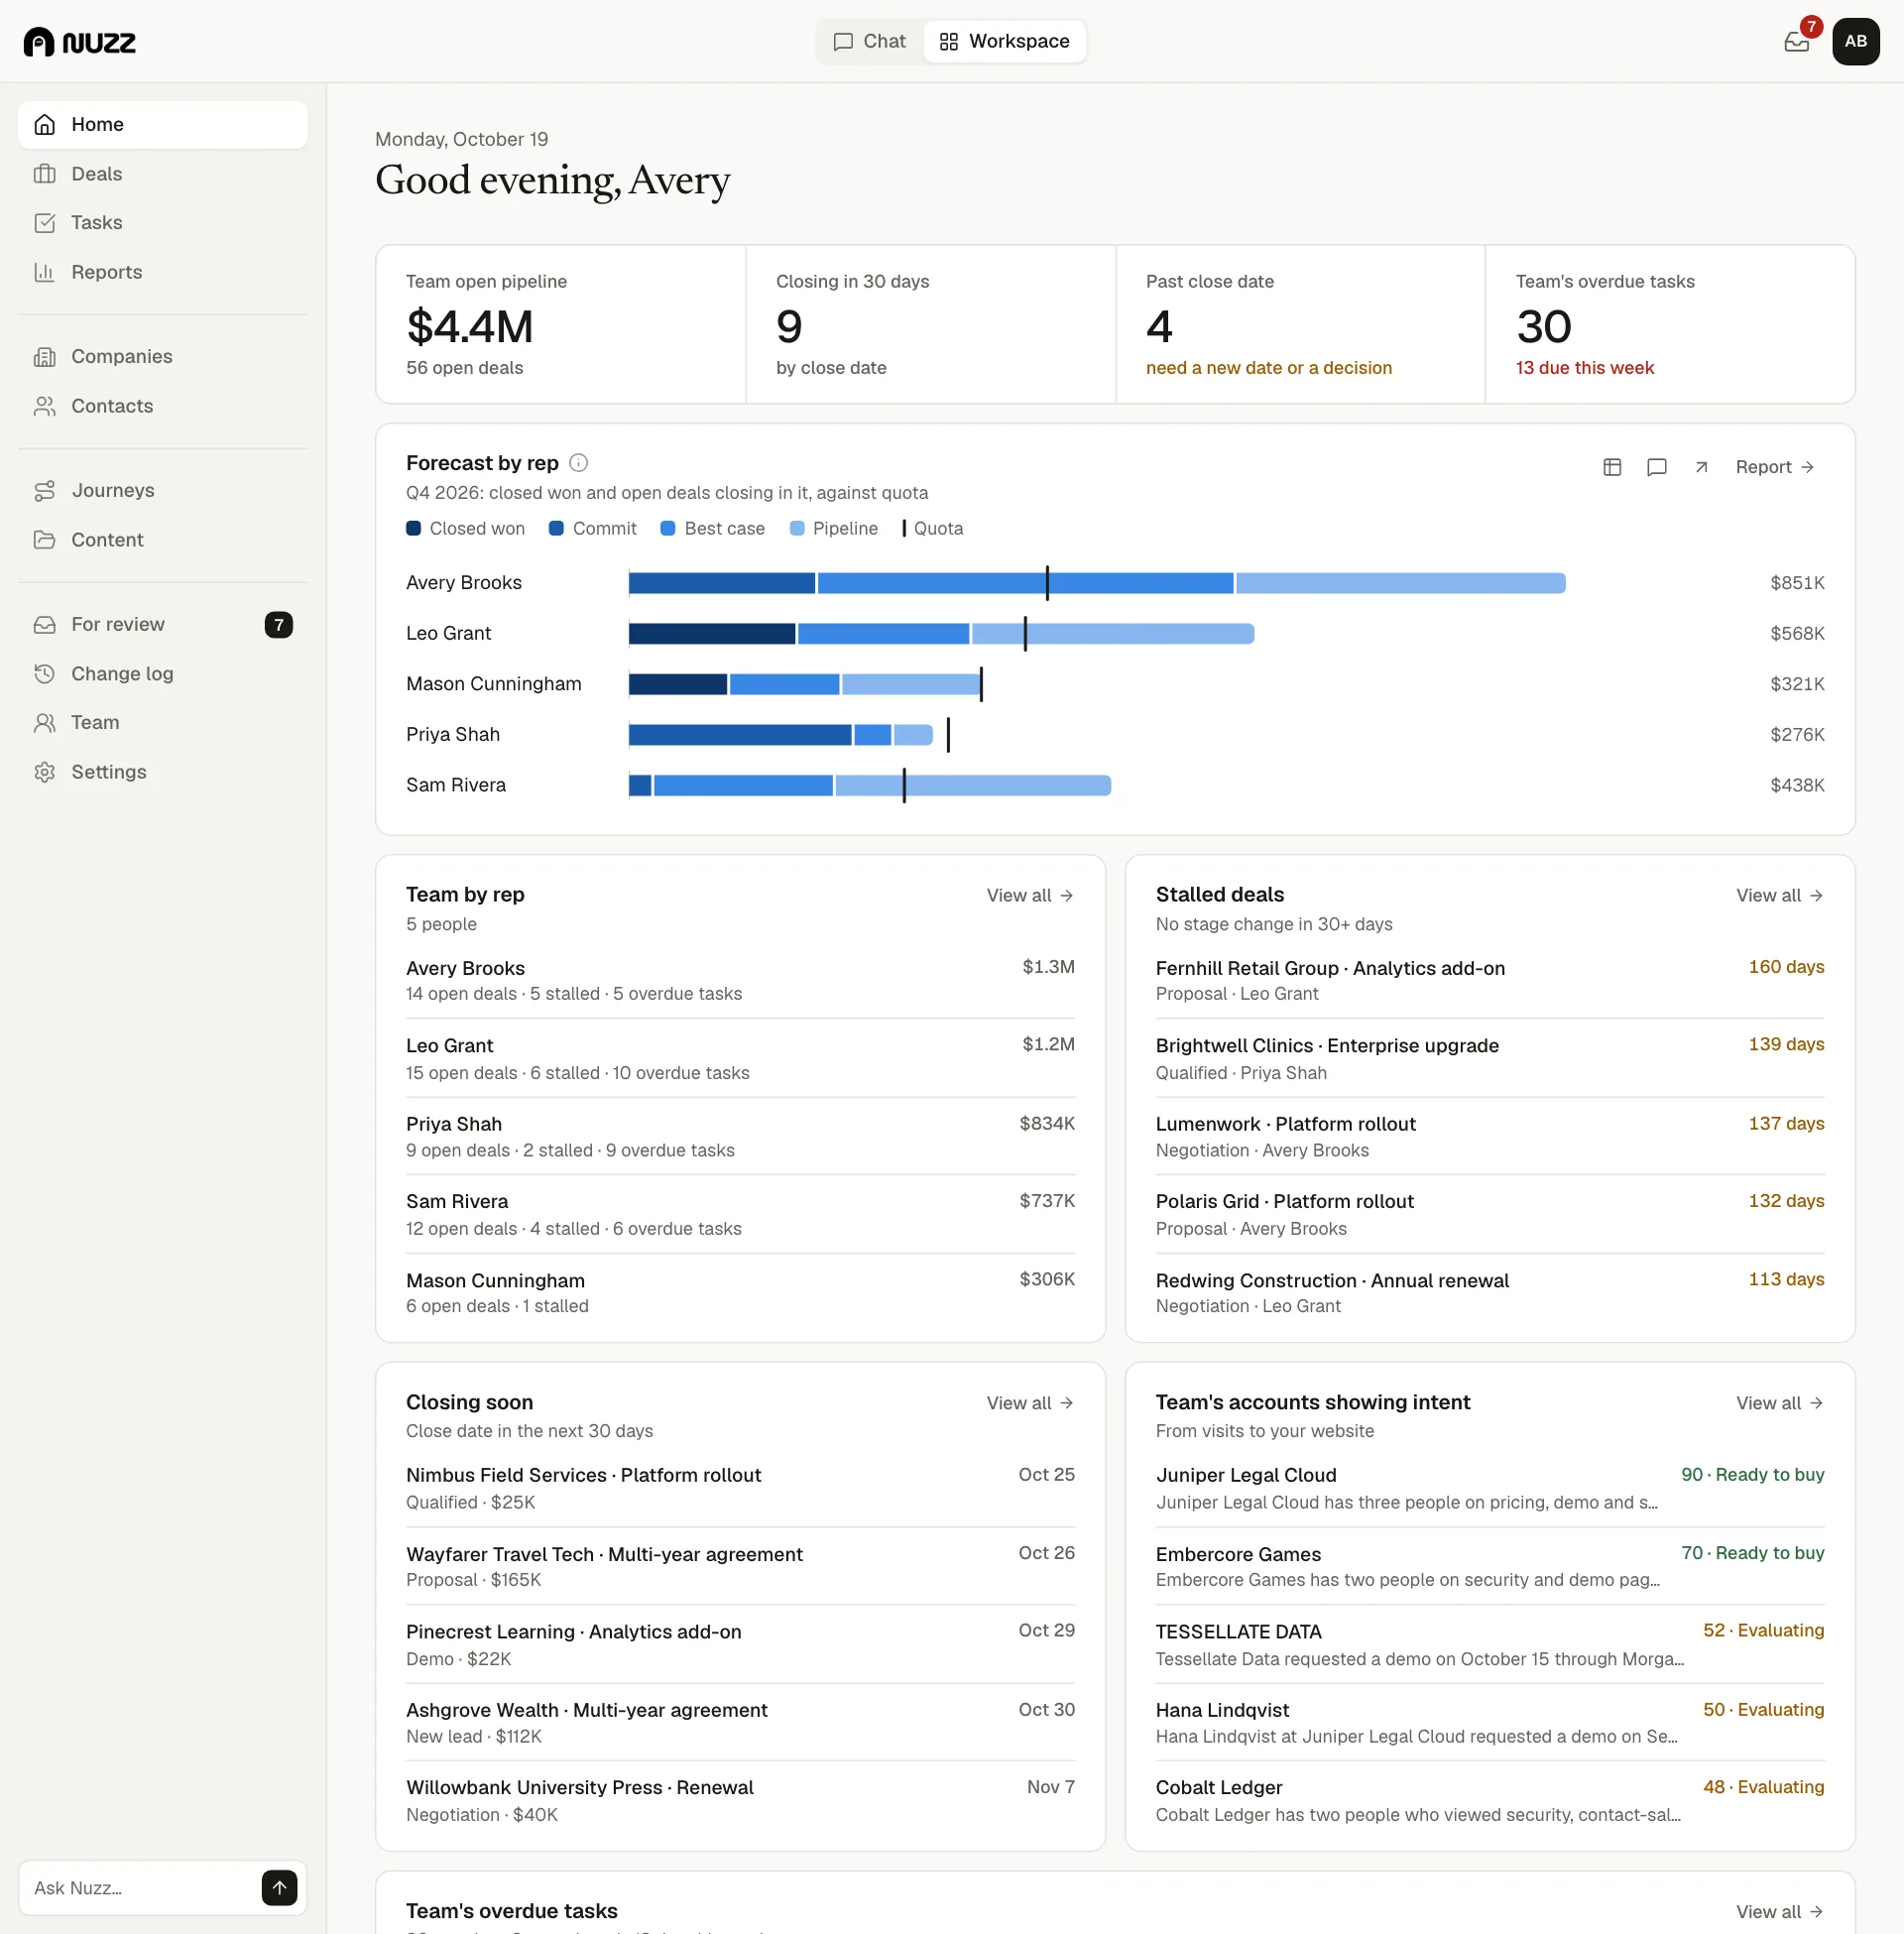The height and width of the screenshot is (1934, 1904).
Task: View all accounts showing intent
Action: 1779,1403
